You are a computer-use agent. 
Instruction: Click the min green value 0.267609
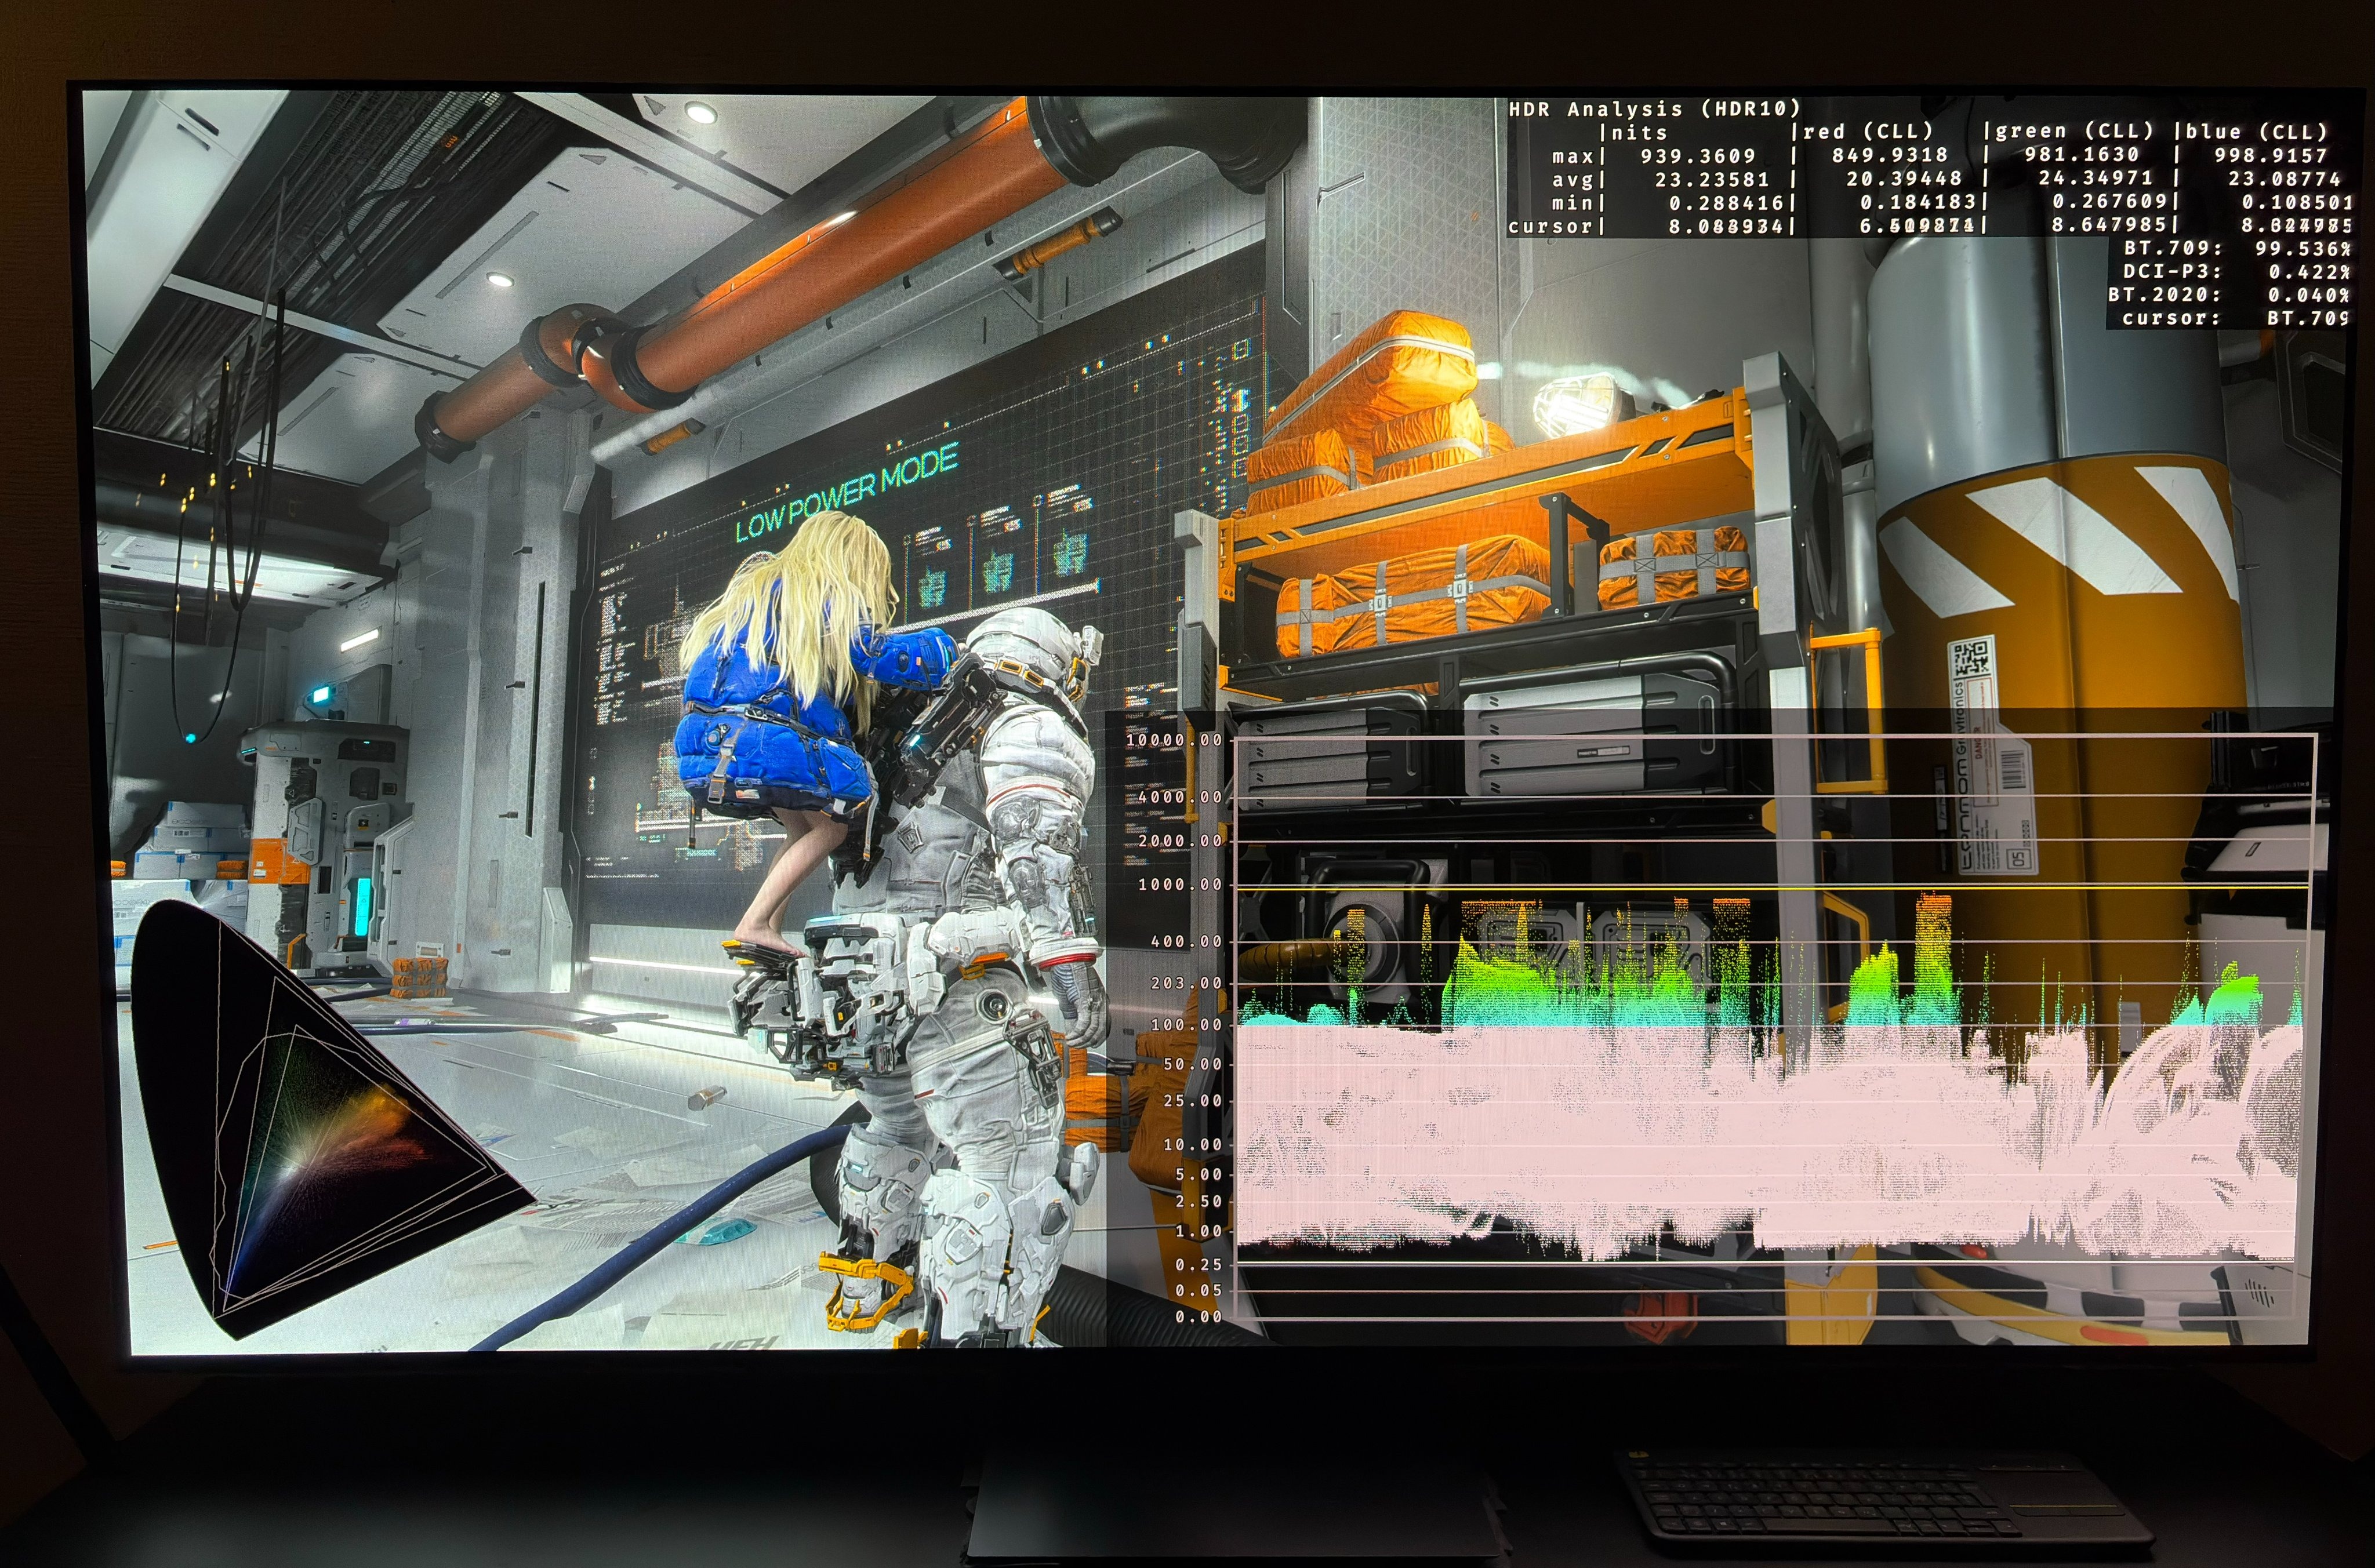[2110, 202]
